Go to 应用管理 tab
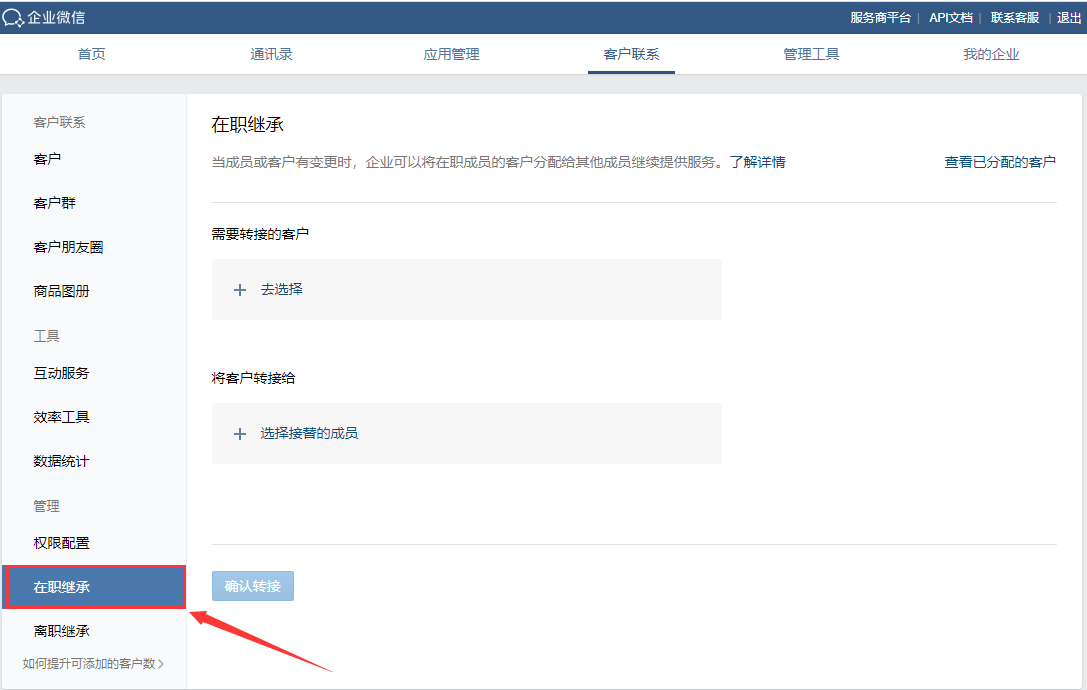Screen dimensions: 1087x690 pos(451,54)
